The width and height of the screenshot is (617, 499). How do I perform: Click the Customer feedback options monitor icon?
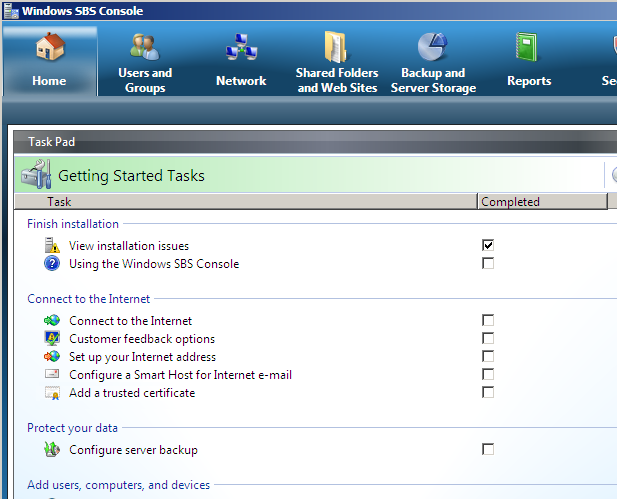[x=52, y=338]
